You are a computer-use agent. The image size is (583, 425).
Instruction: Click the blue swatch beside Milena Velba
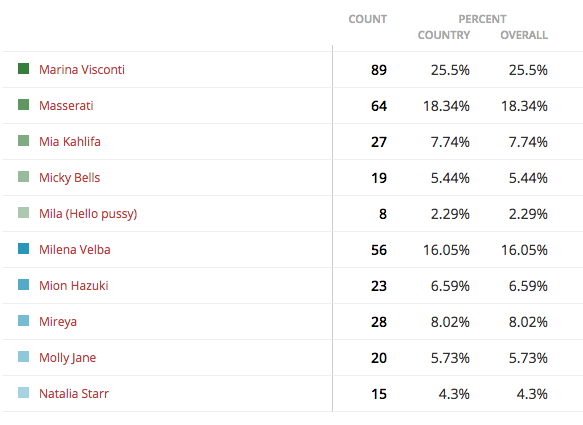23,249
